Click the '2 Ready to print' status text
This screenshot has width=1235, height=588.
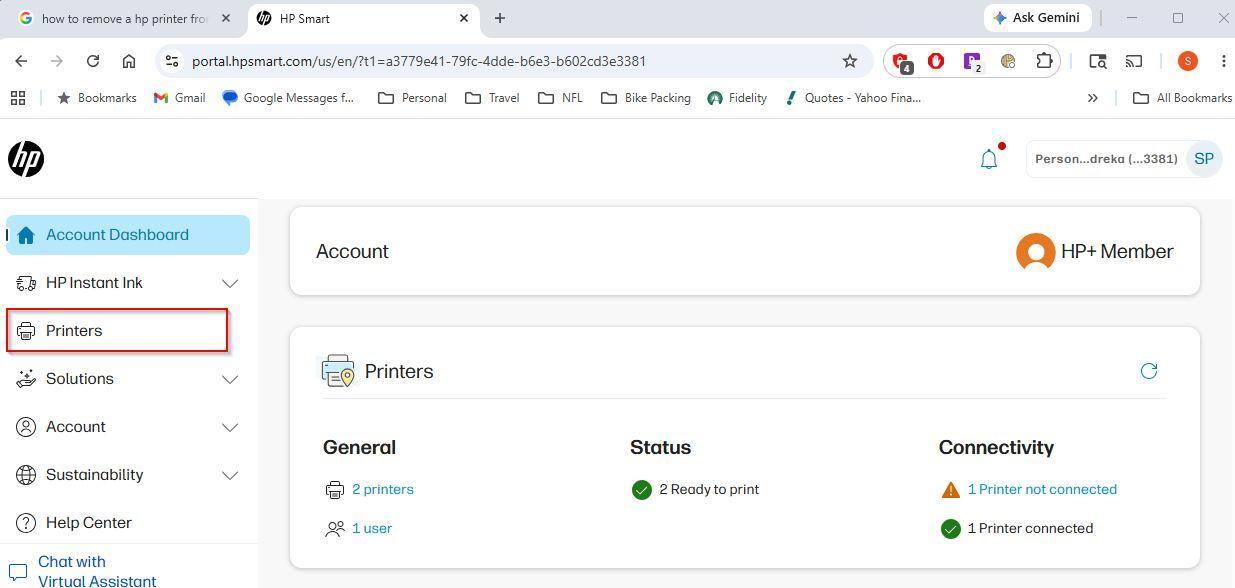[709, 490]
